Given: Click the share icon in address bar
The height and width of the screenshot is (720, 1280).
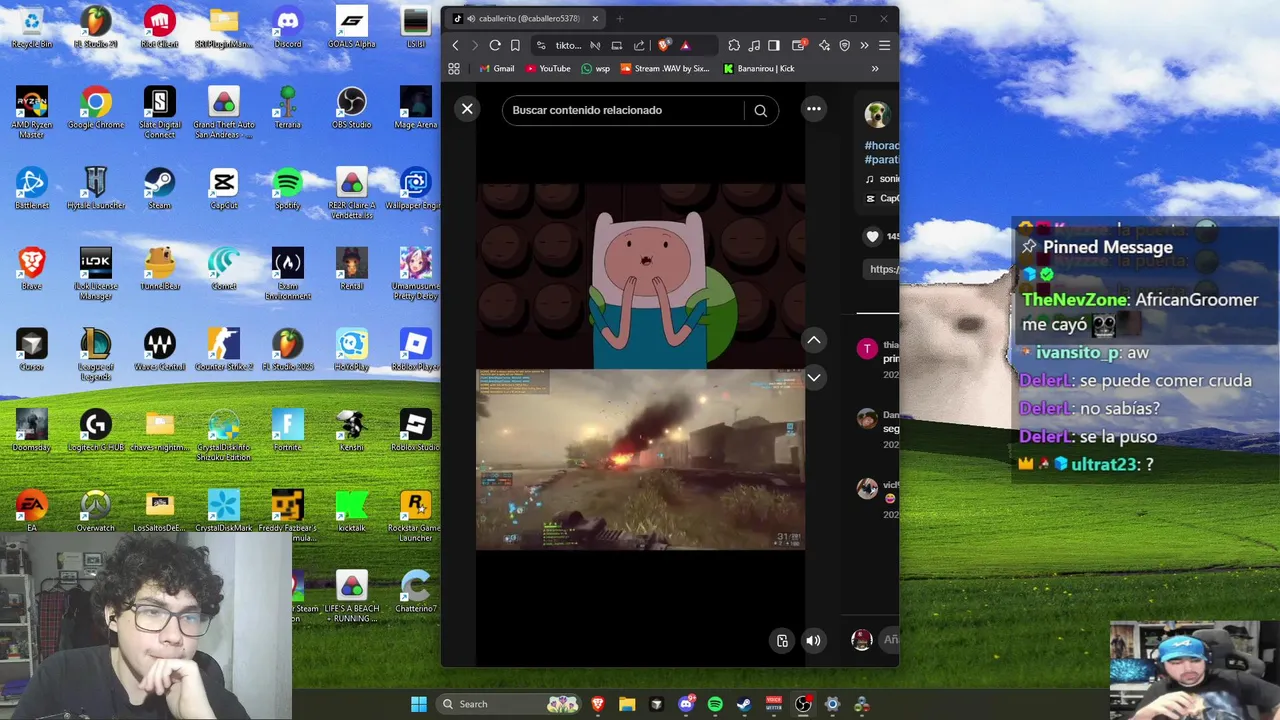Looking at the screenshot, I should [639, 45].
